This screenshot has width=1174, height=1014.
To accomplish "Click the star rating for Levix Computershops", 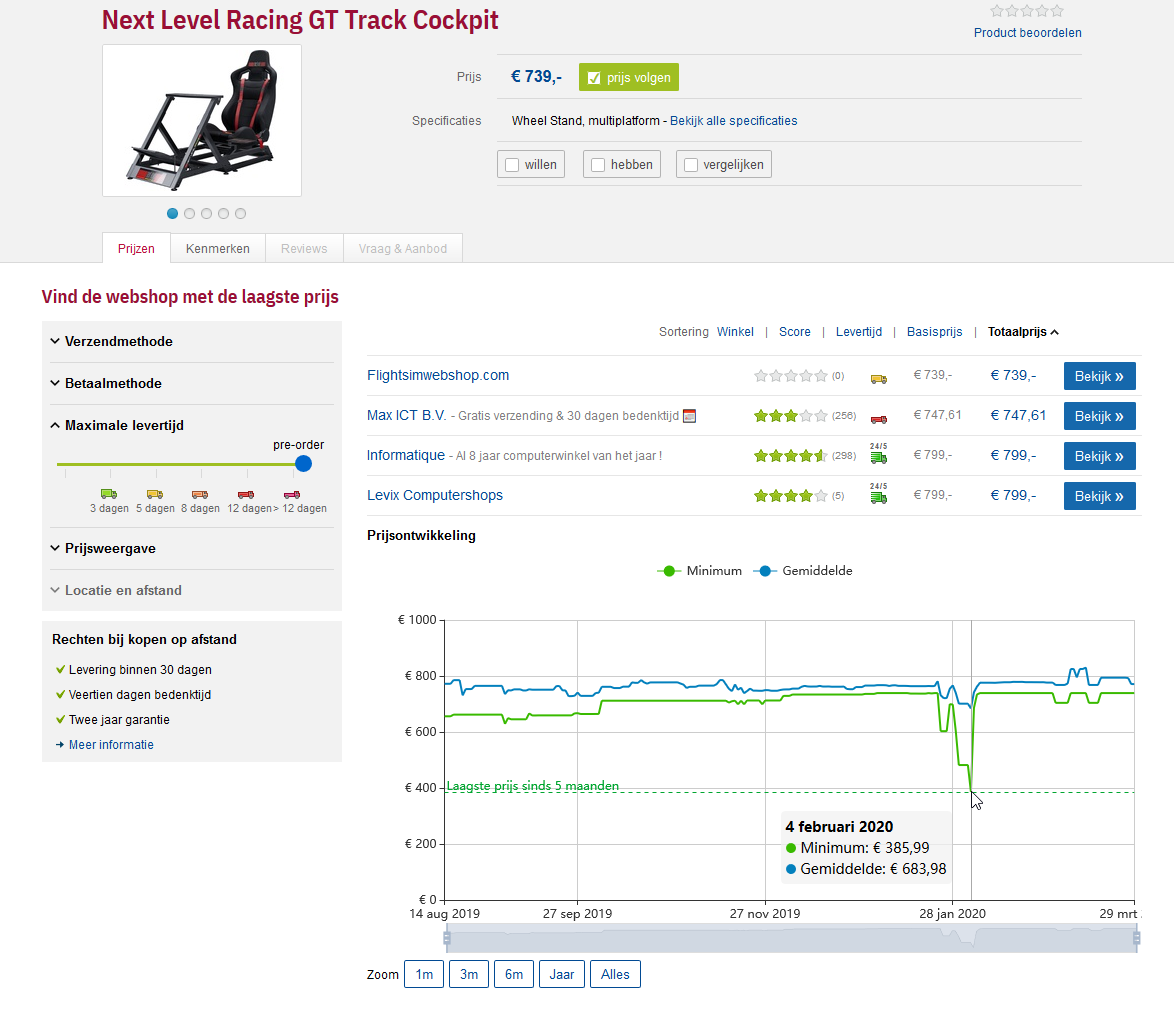I will 790,496.
